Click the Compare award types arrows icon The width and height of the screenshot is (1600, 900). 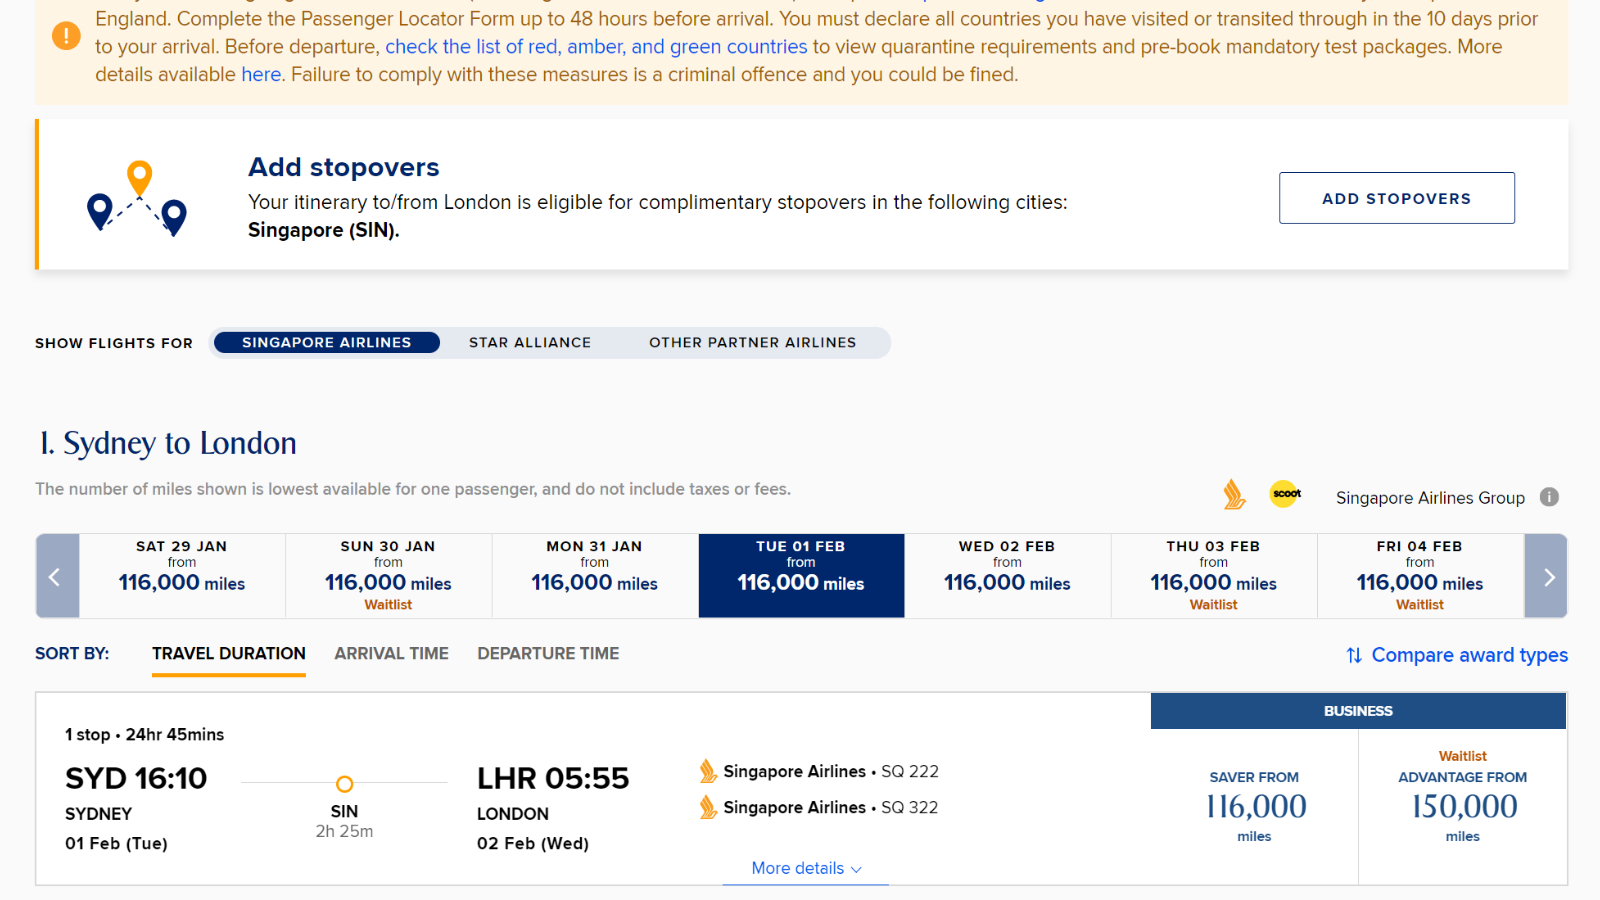1354,655
